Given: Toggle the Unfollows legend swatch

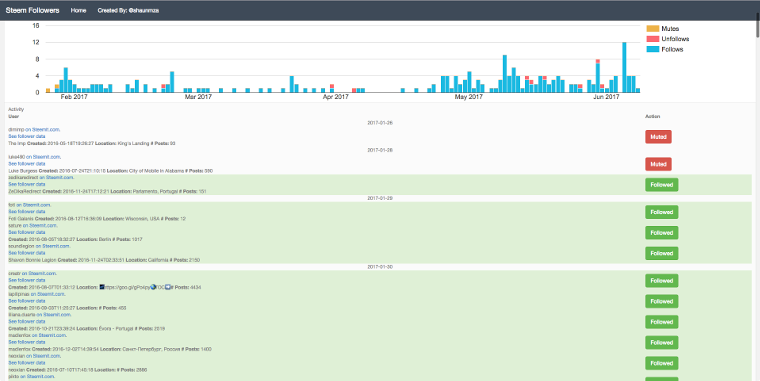Looking at the screenshot, I should pyautogui.click(x=653, y=39).
